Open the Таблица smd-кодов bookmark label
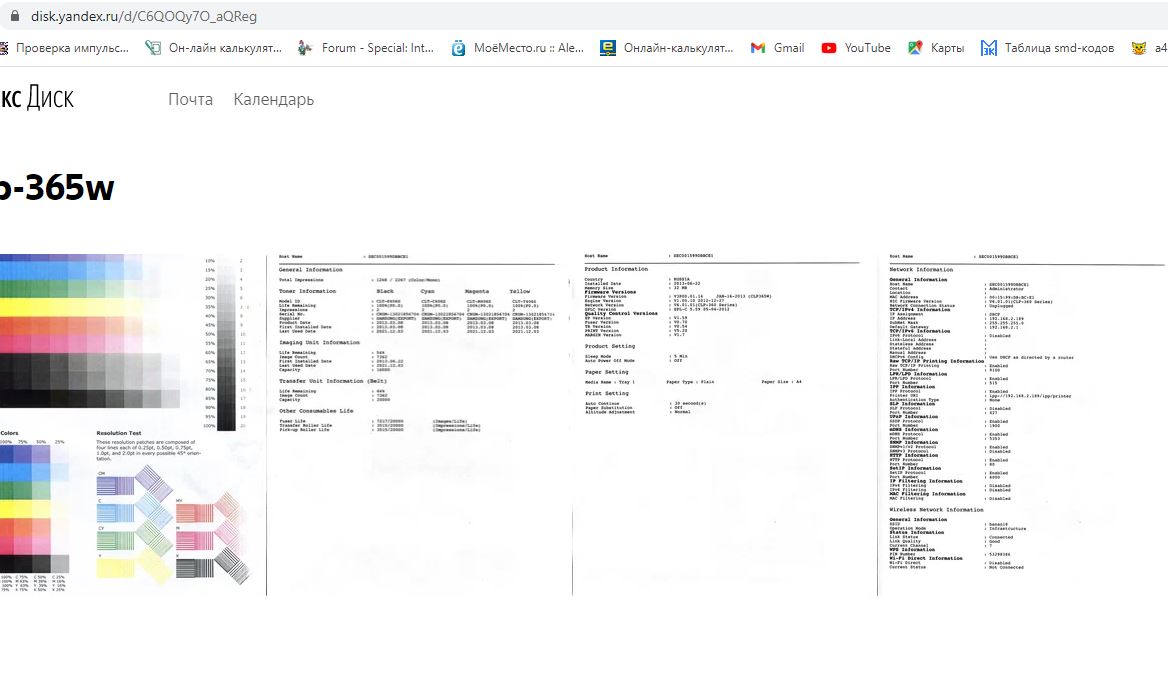Screen dimensions: 1168x679 [x=1059, y=48]
